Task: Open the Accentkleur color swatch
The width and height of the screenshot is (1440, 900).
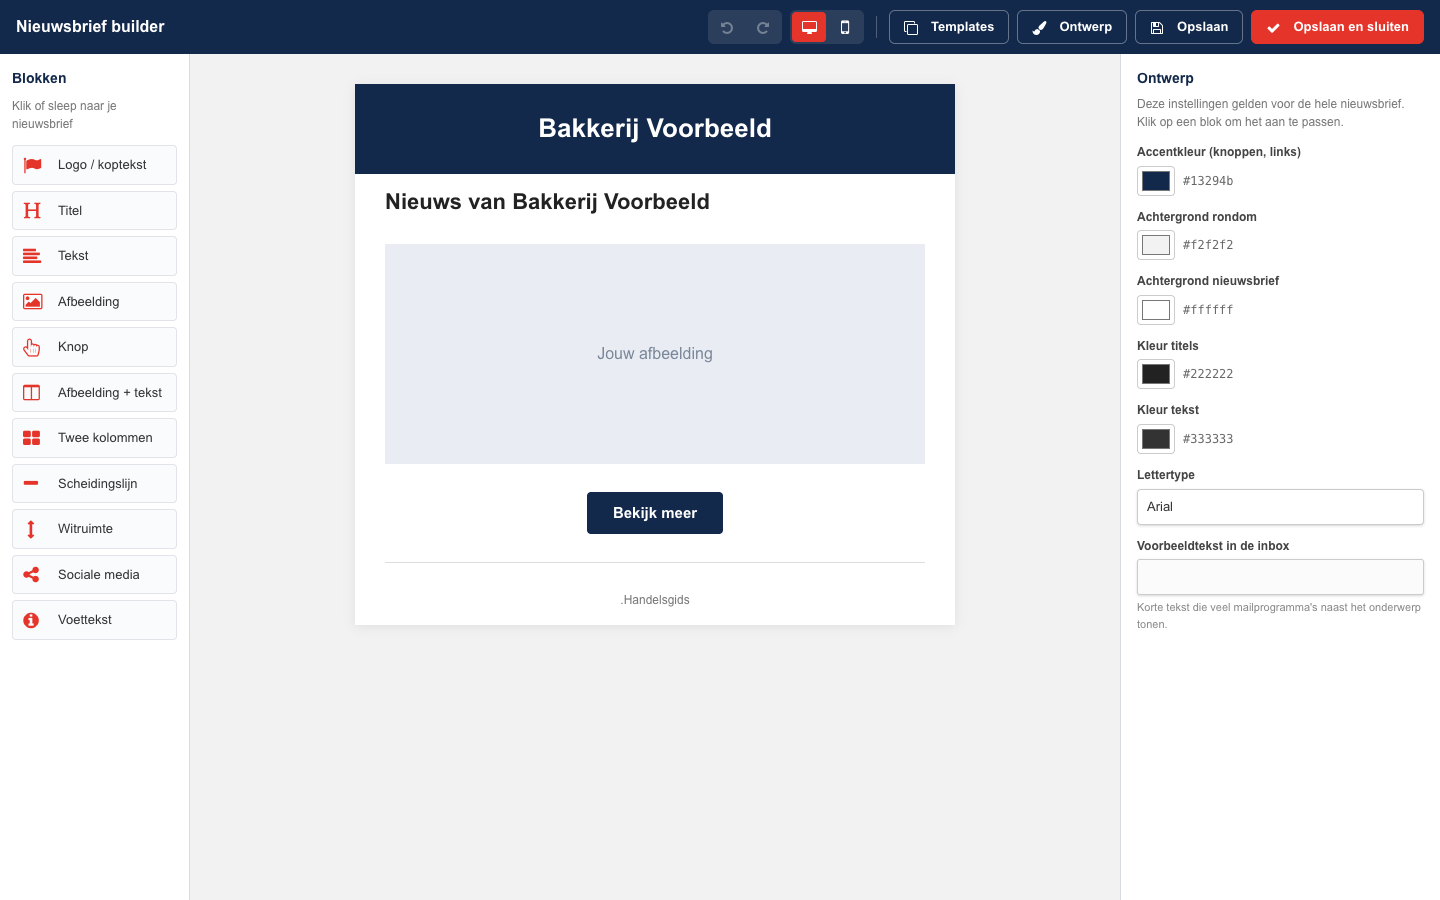Action: click(x=1156, y=181)
